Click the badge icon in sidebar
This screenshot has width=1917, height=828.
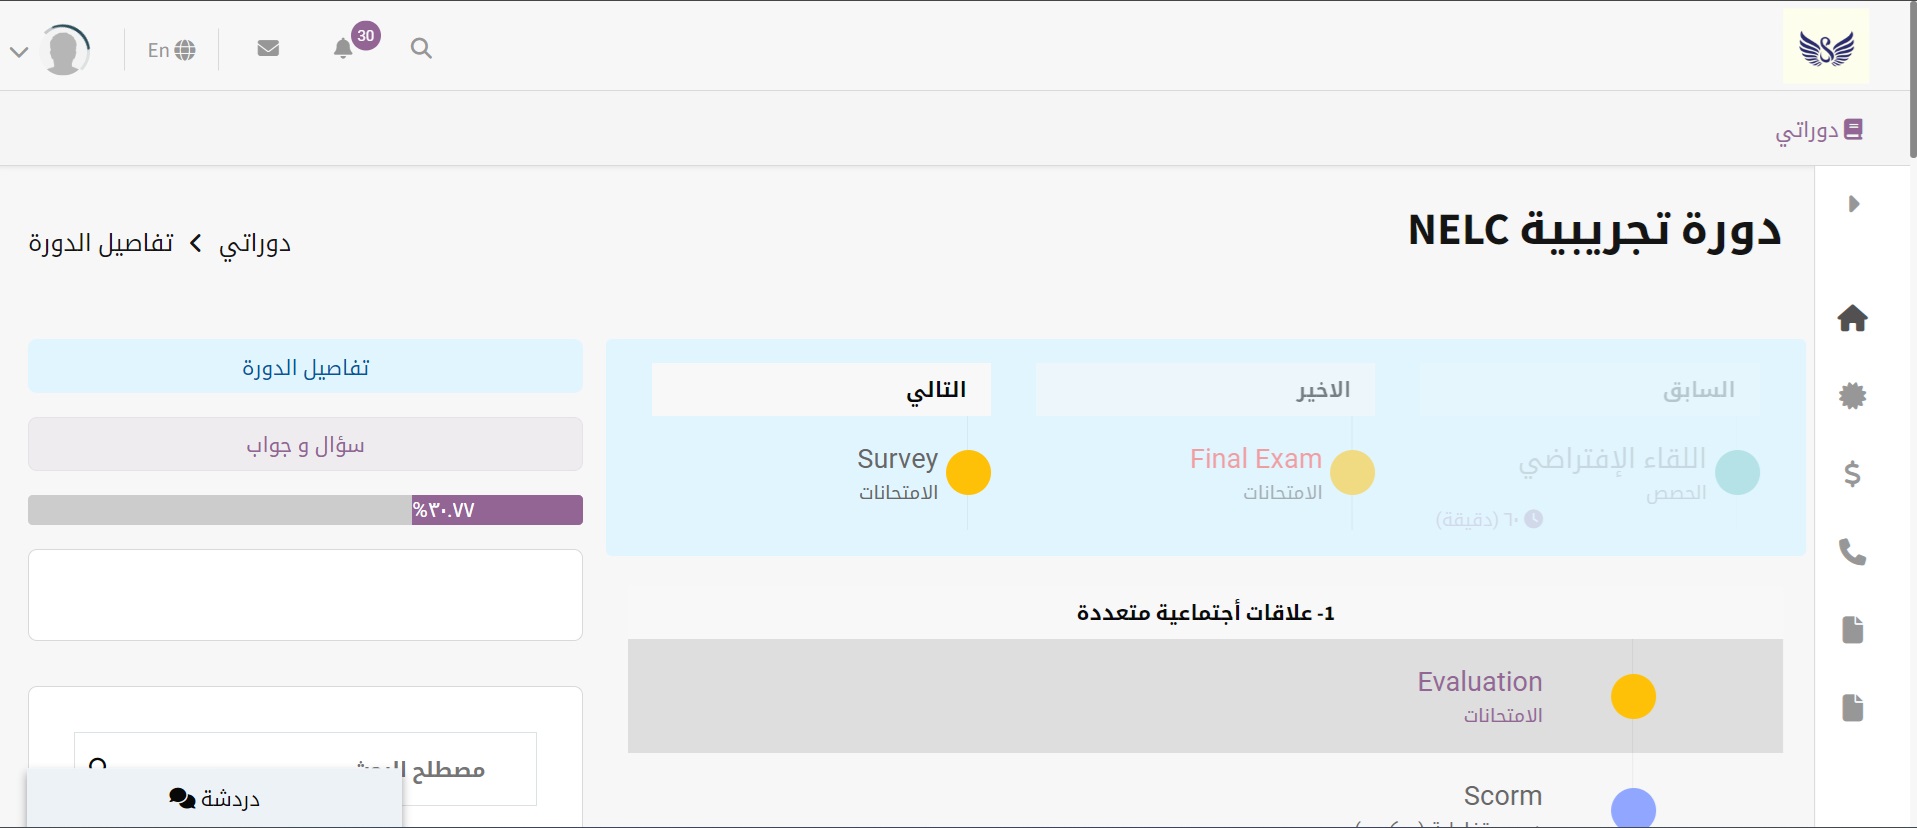(1852, 396)
